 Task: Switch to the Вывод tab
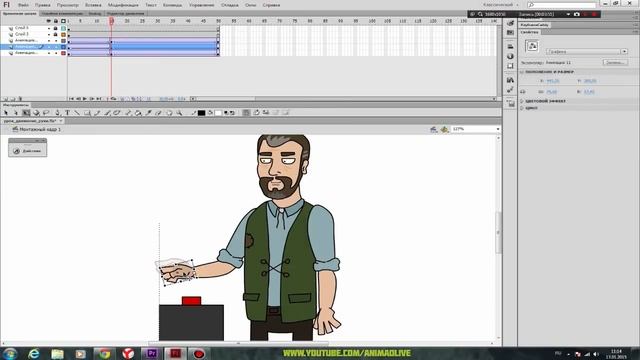pos(95,13)
